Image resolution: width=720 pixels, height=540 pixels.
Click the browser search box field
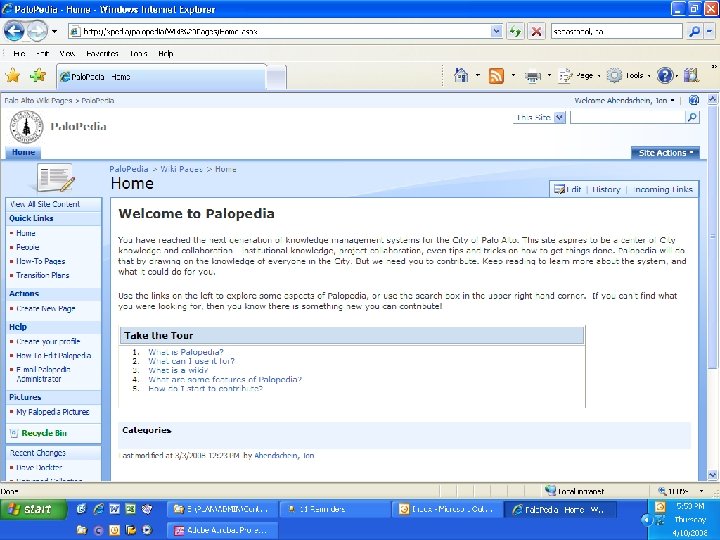coord(617,31)
